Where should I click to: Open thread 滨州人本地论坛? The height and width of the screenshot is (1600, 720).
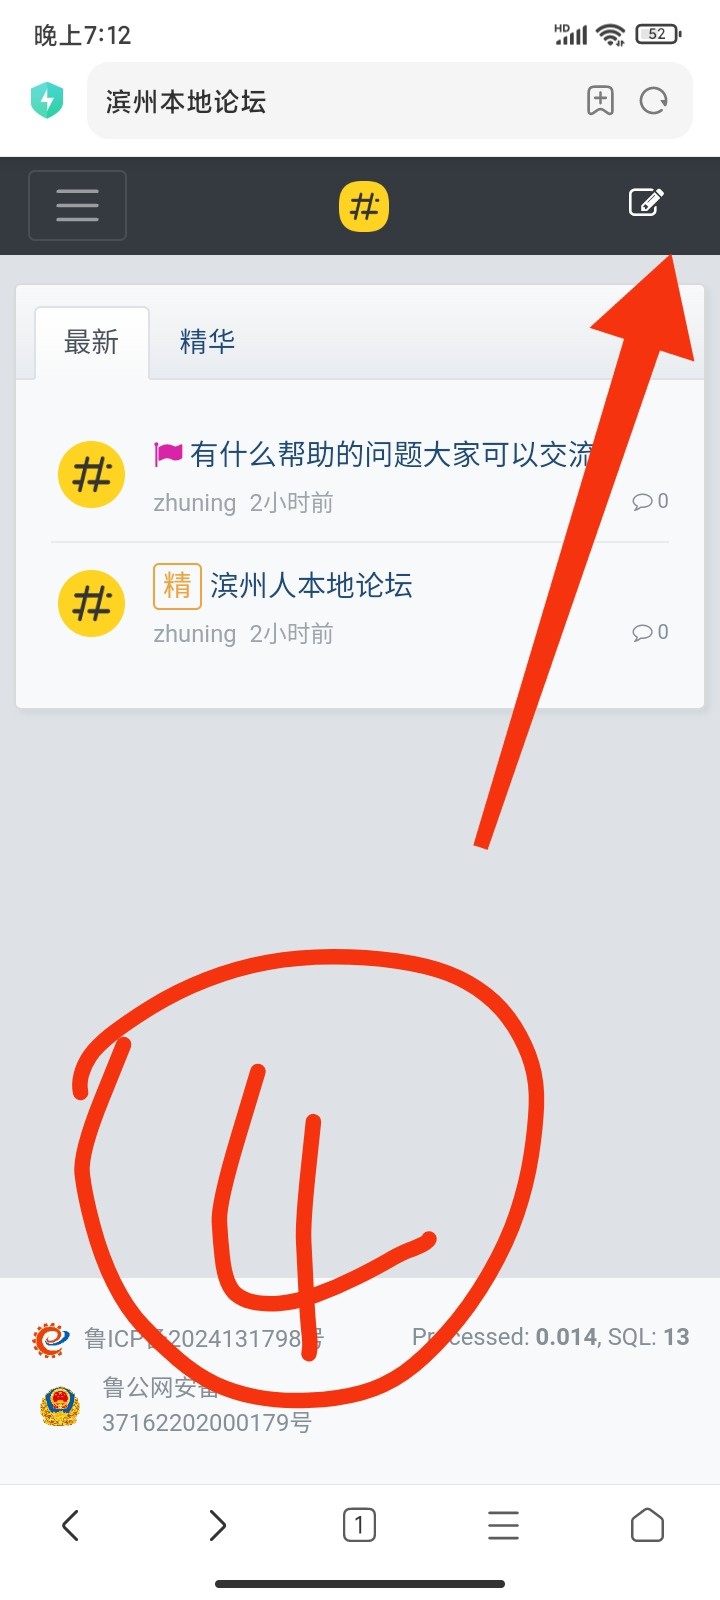point(311,586)
